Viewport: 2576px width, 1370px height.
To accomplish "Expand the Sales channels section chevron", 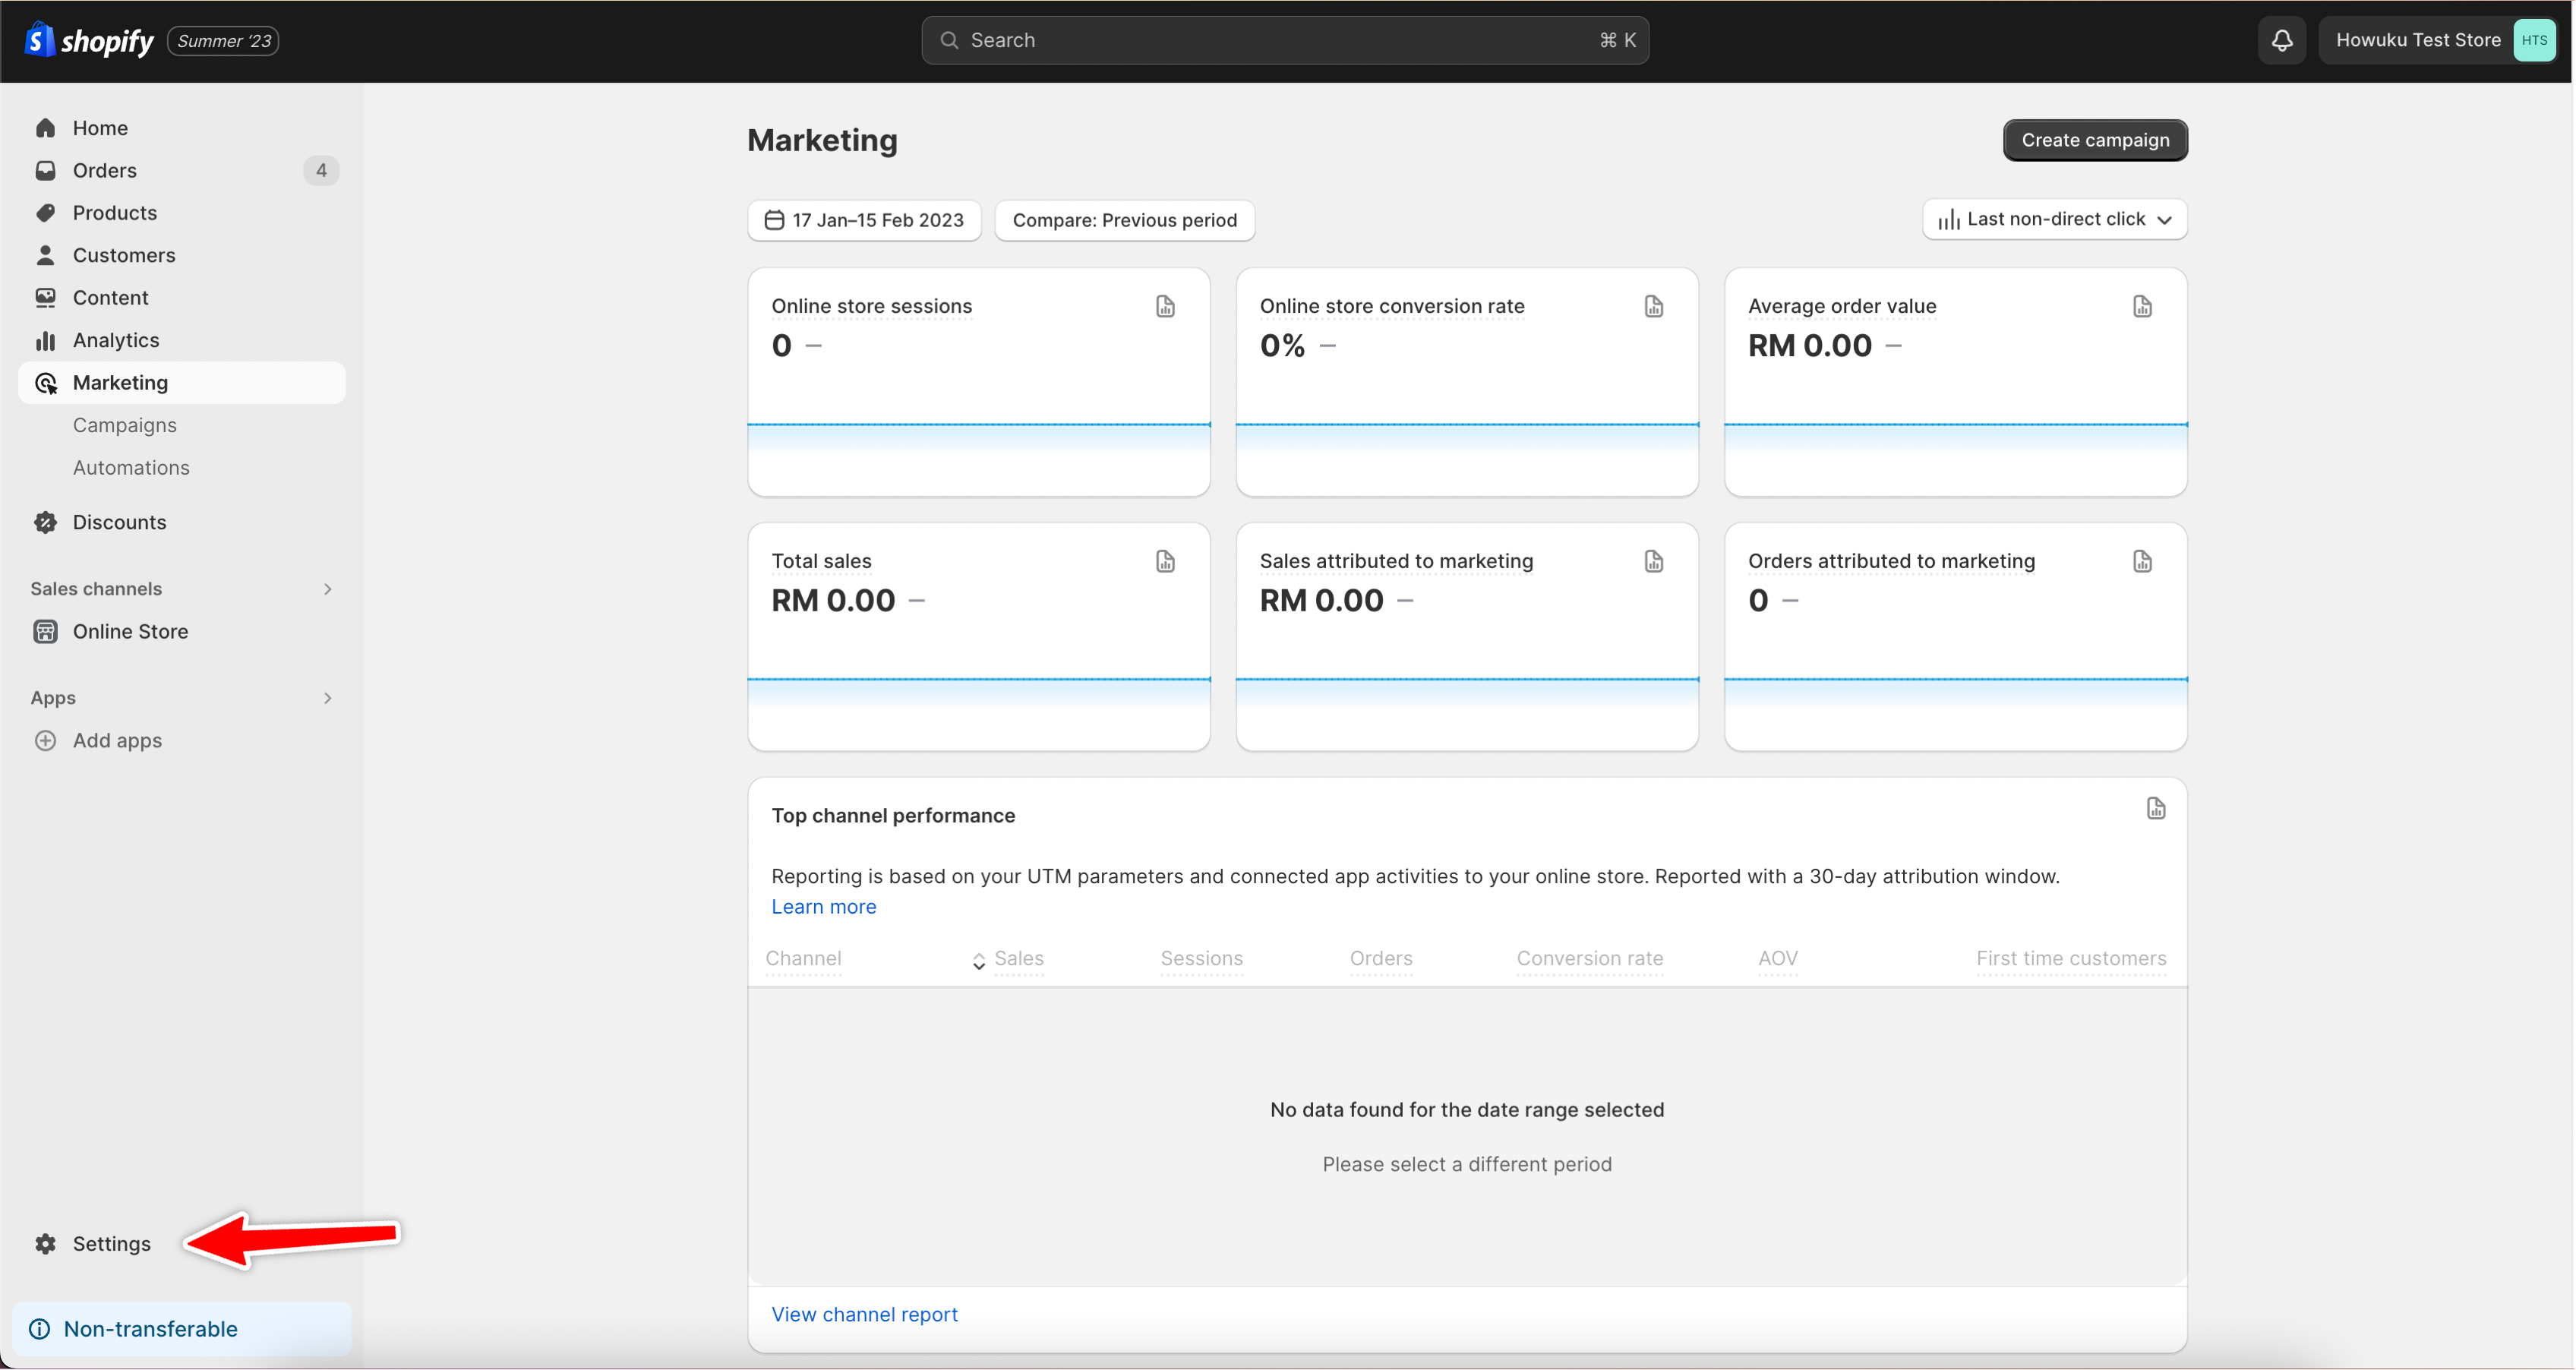I will [x=327, y=589].
